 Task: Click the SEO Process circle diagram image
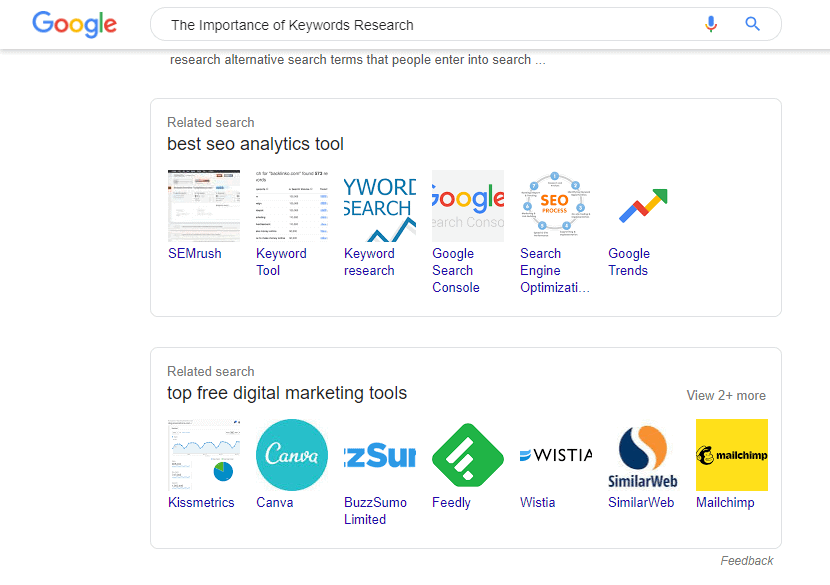click(x=556, y=206)
